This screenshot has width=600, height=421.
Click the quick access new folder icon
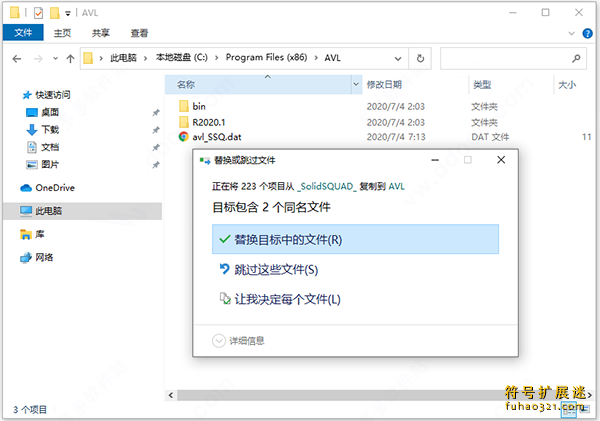[x=55, y=13]
